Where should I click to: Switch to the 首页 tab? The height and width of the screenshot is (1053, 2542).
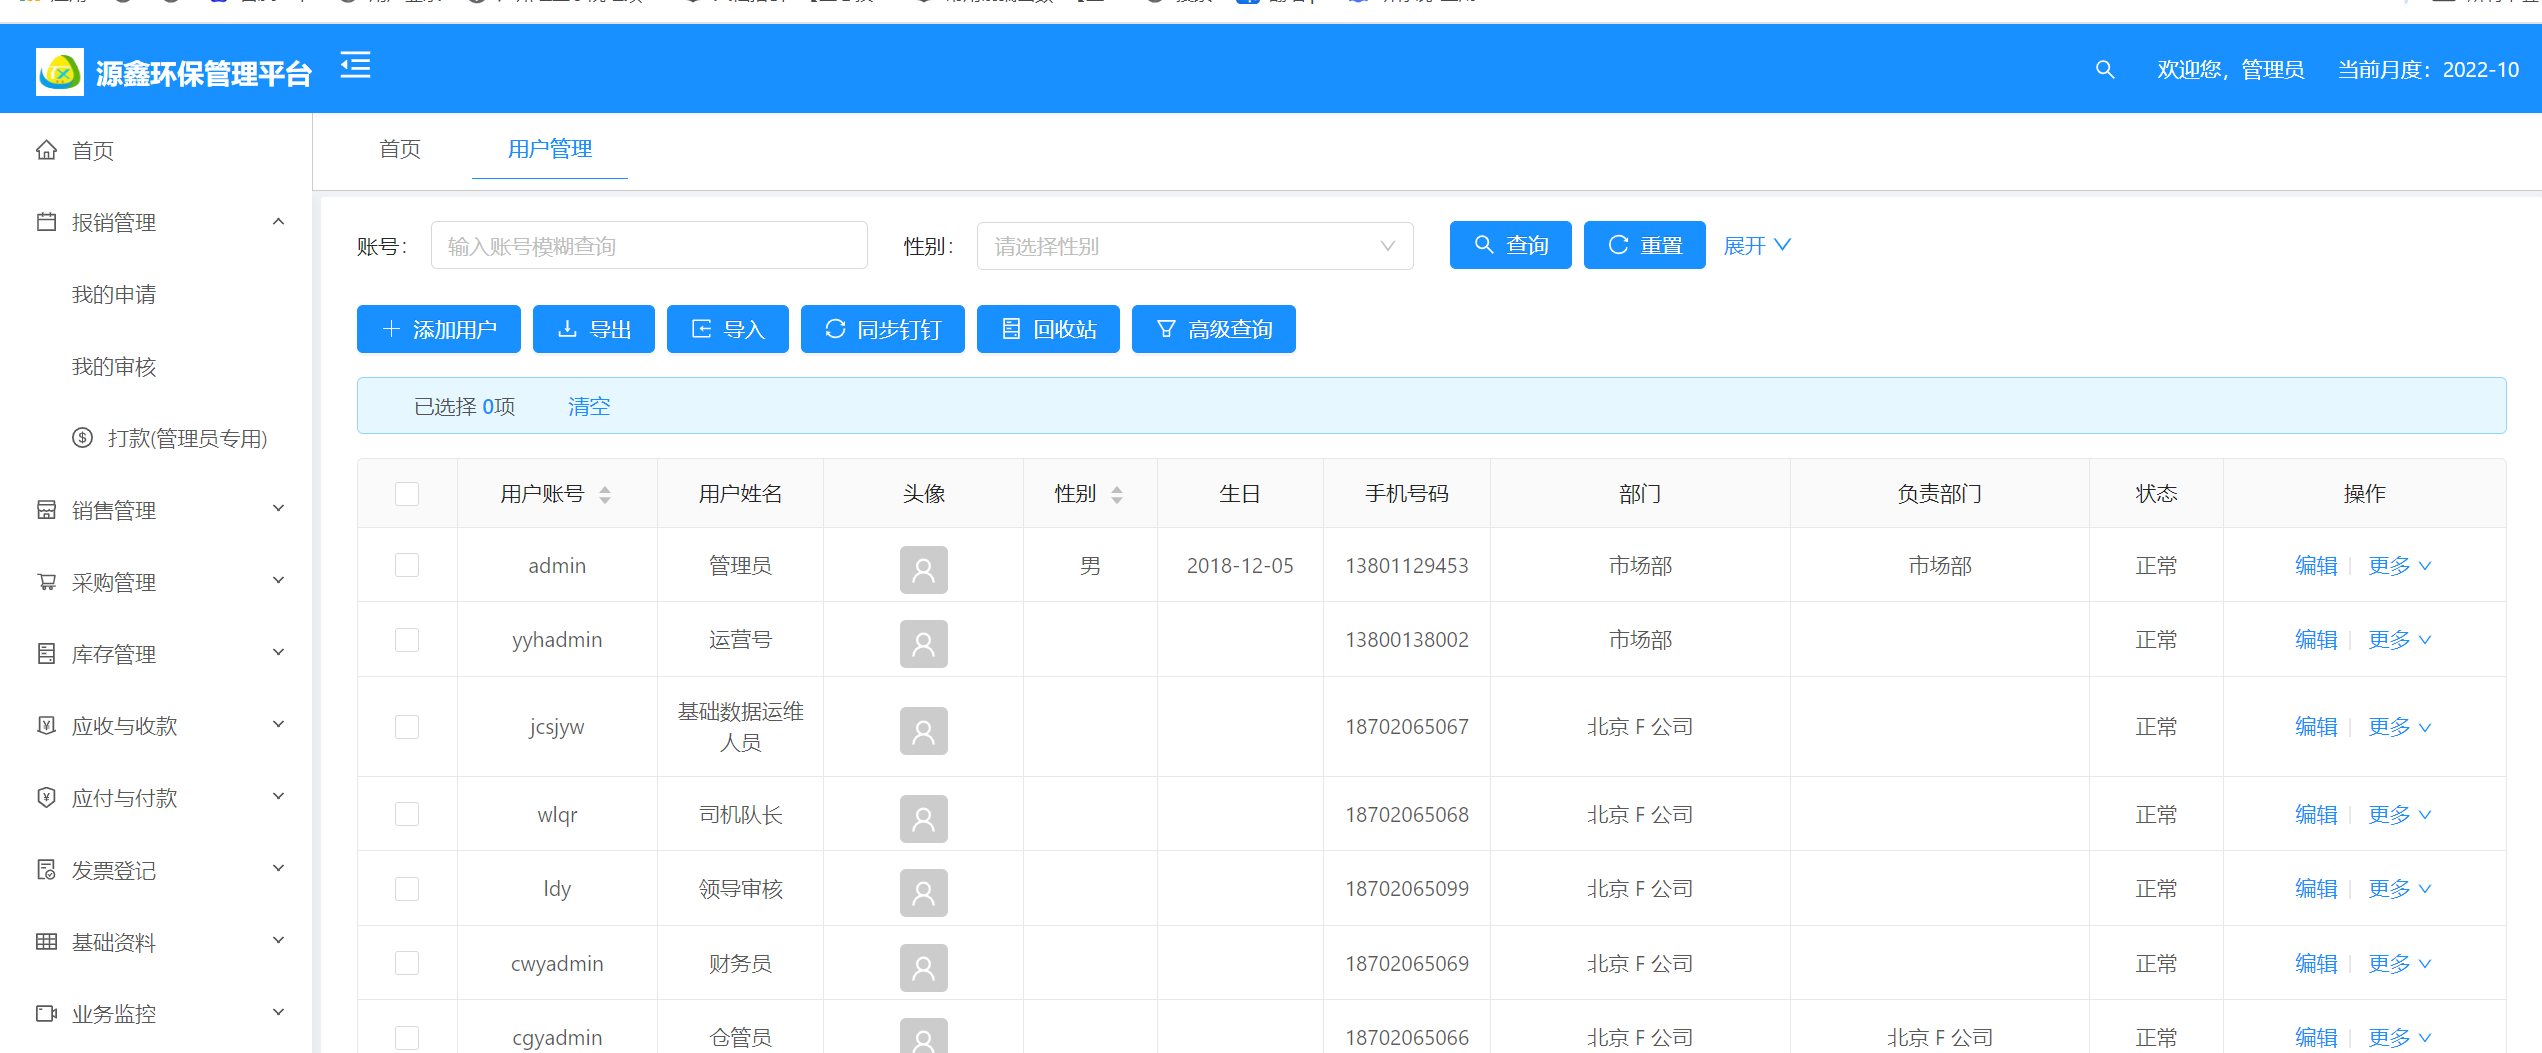(x=400, y=149)
